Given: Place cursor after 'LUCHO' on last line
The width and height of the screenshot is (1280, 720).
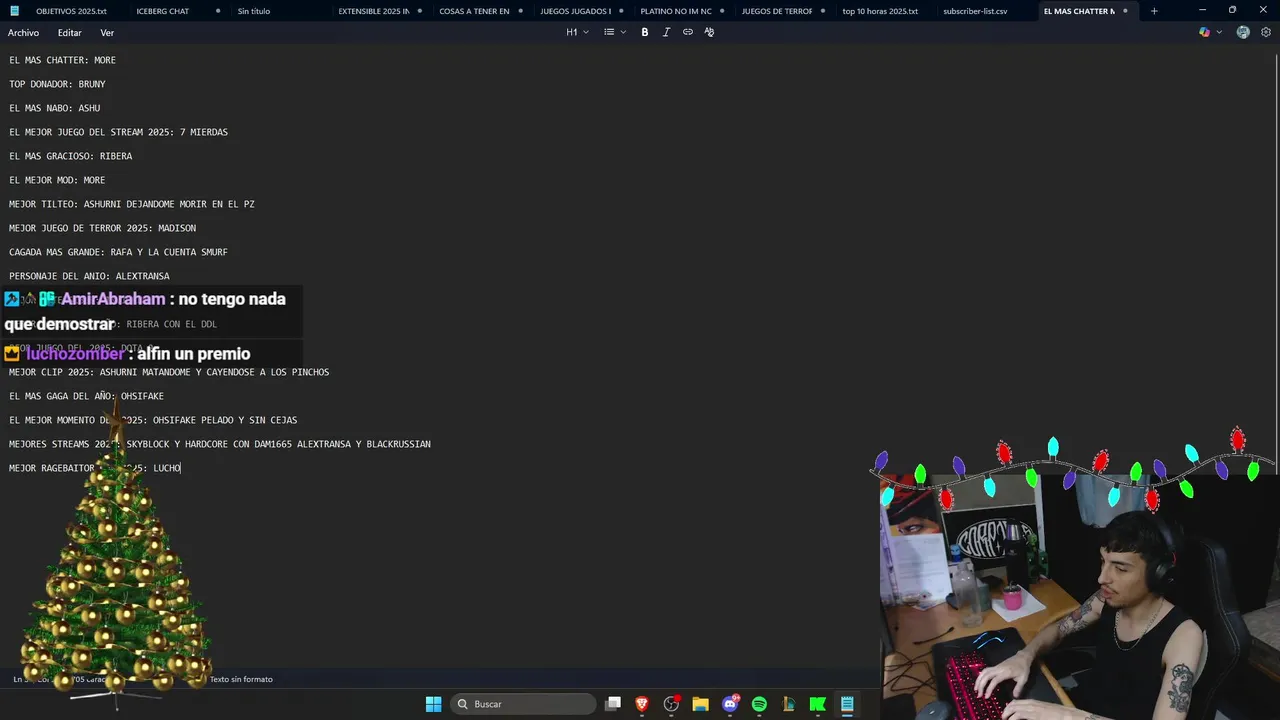Looking at the screenshot, I should click(181, 468).
